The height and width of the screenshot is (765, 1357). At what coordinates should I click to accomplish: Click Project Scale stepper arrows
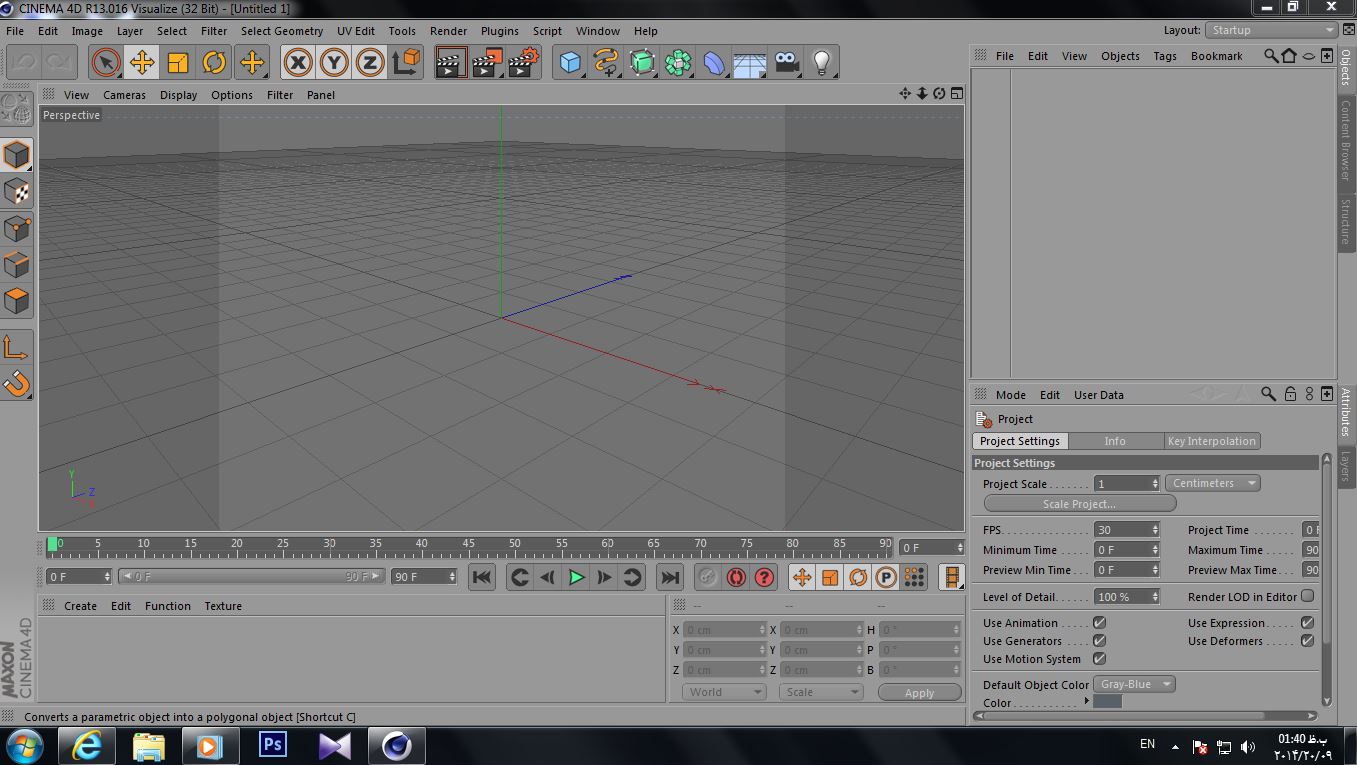click(x=1155, y=484)
